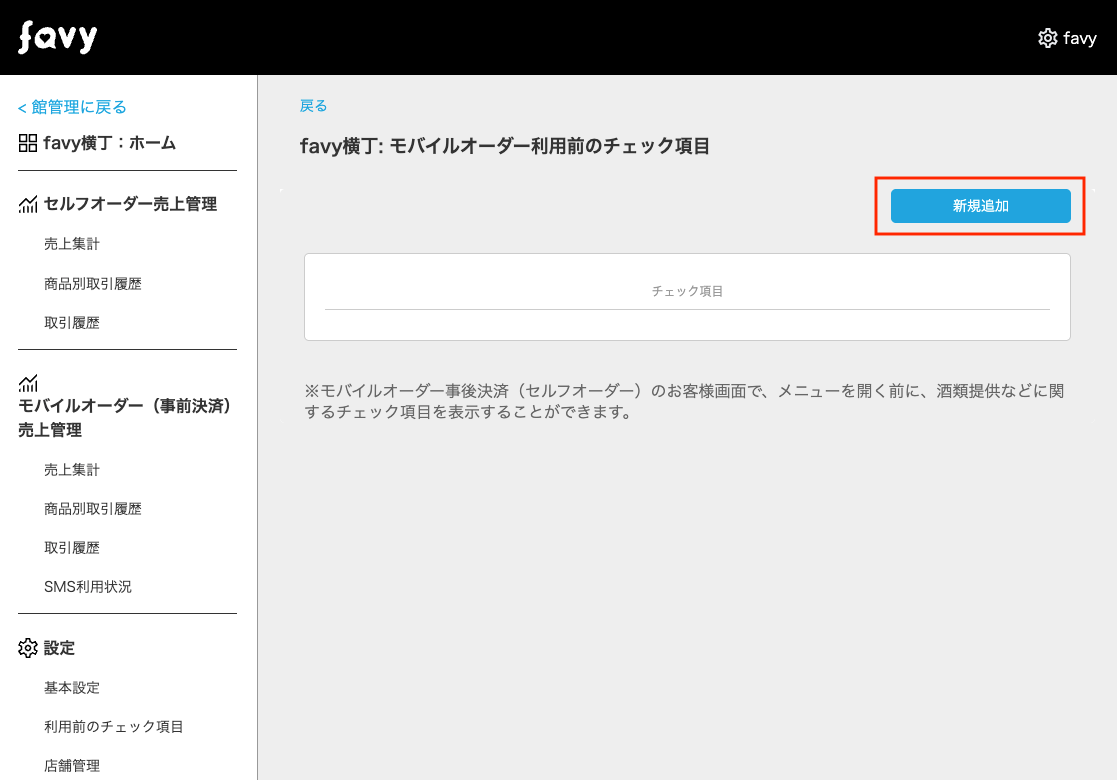Select 設定 section heading

click(59, 648)
